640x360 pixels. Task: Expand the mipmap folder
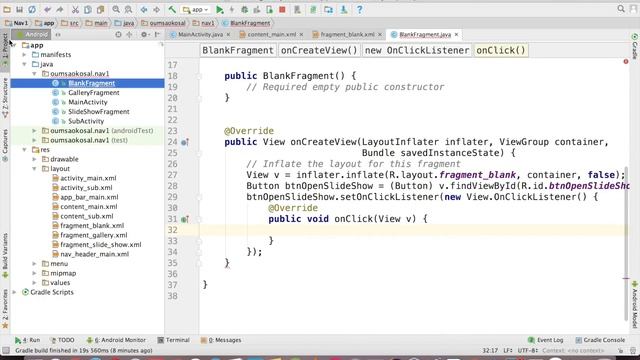(35, 273)
